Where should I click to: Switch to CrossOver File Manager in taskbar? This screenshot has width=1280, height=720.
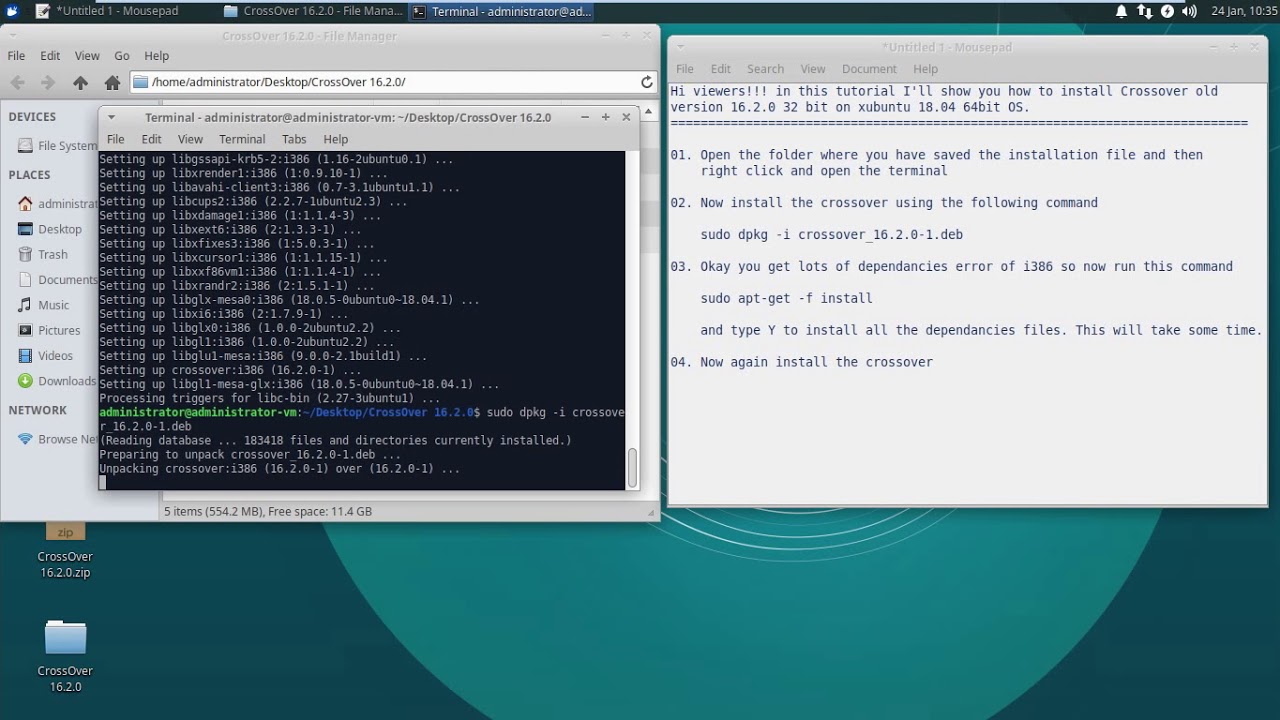coord(313,11)
